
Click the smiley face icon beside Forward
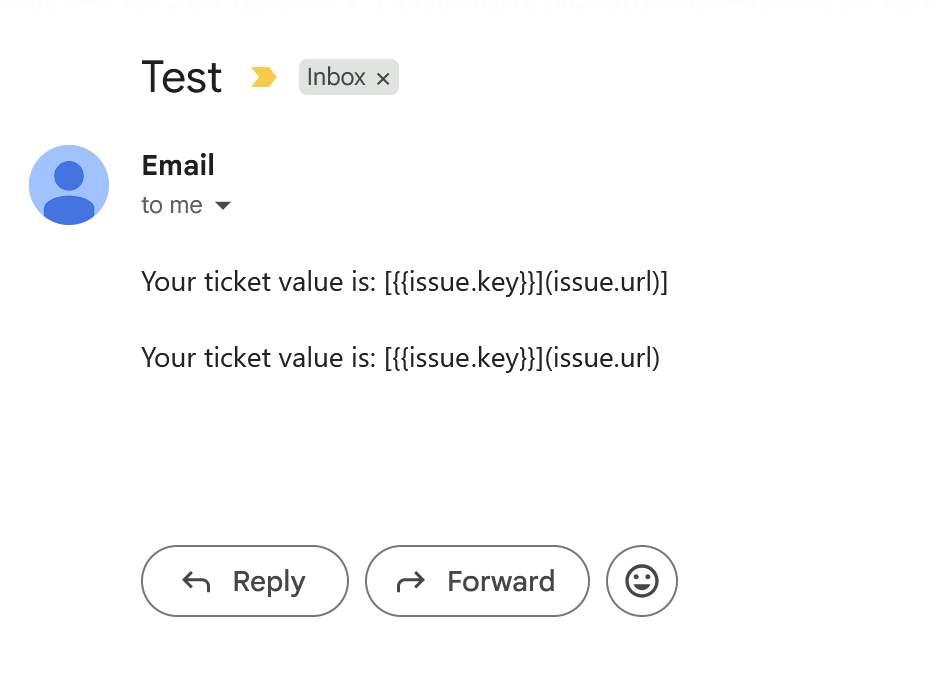tap(642, 581)
